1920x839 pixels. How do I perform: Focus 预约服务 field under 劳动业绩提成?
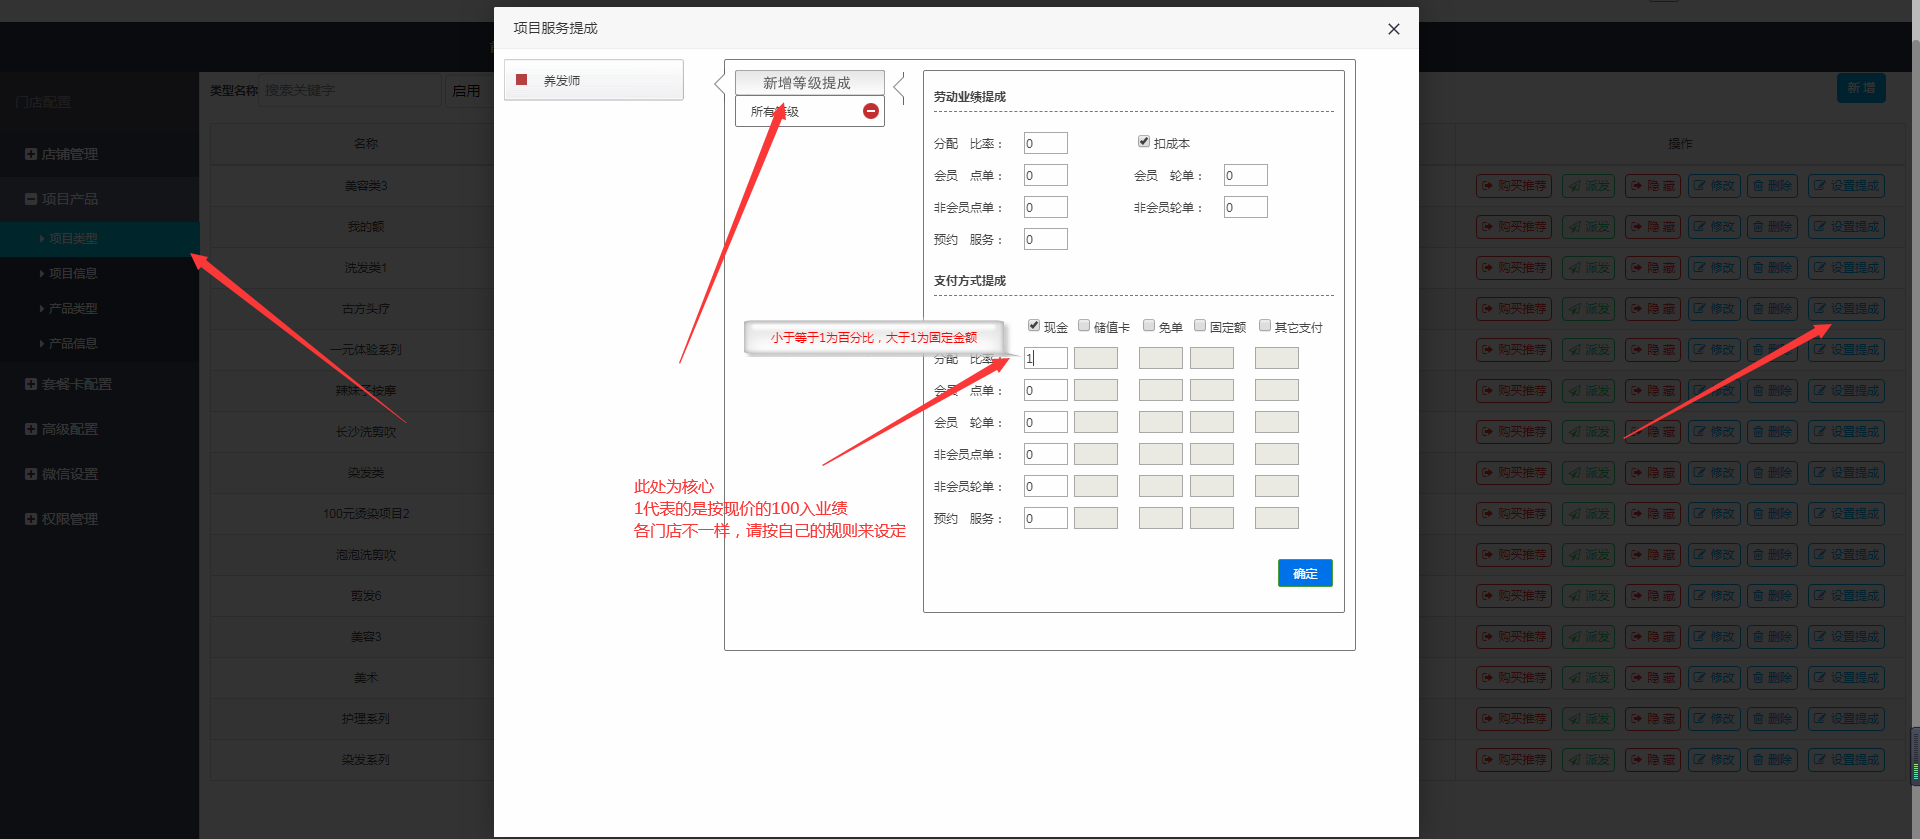click(x=1046, y=239)
